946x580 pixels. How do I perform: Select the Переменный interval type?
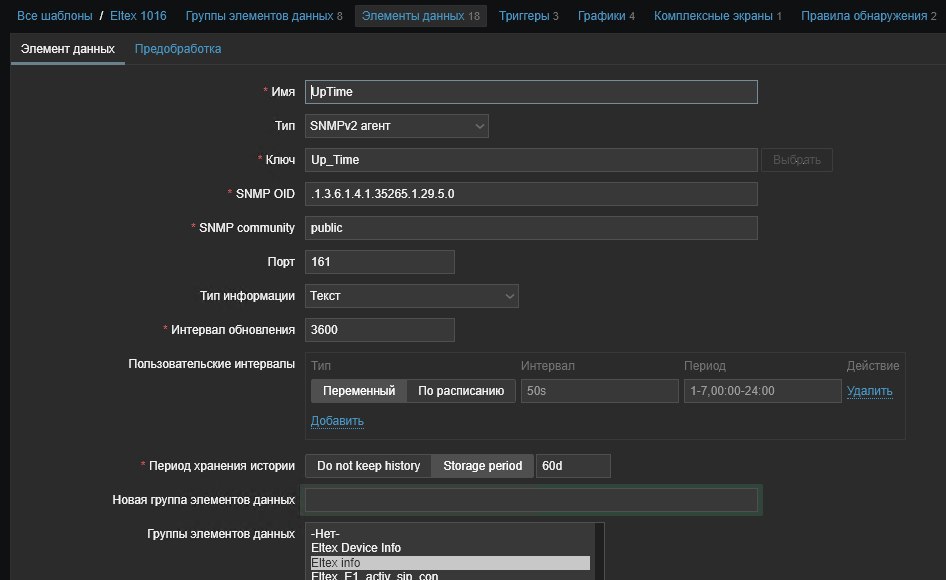point(358,391)
